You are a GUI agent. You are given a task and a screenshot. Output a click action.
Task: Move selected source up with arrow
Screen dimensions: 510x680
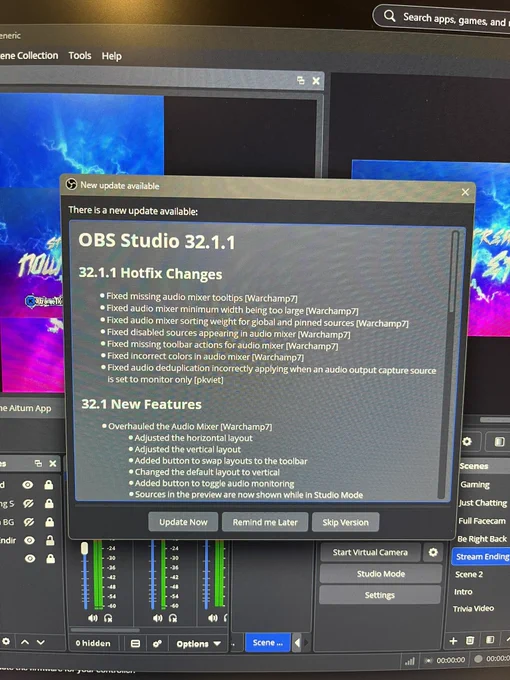[x=25, y=642]
